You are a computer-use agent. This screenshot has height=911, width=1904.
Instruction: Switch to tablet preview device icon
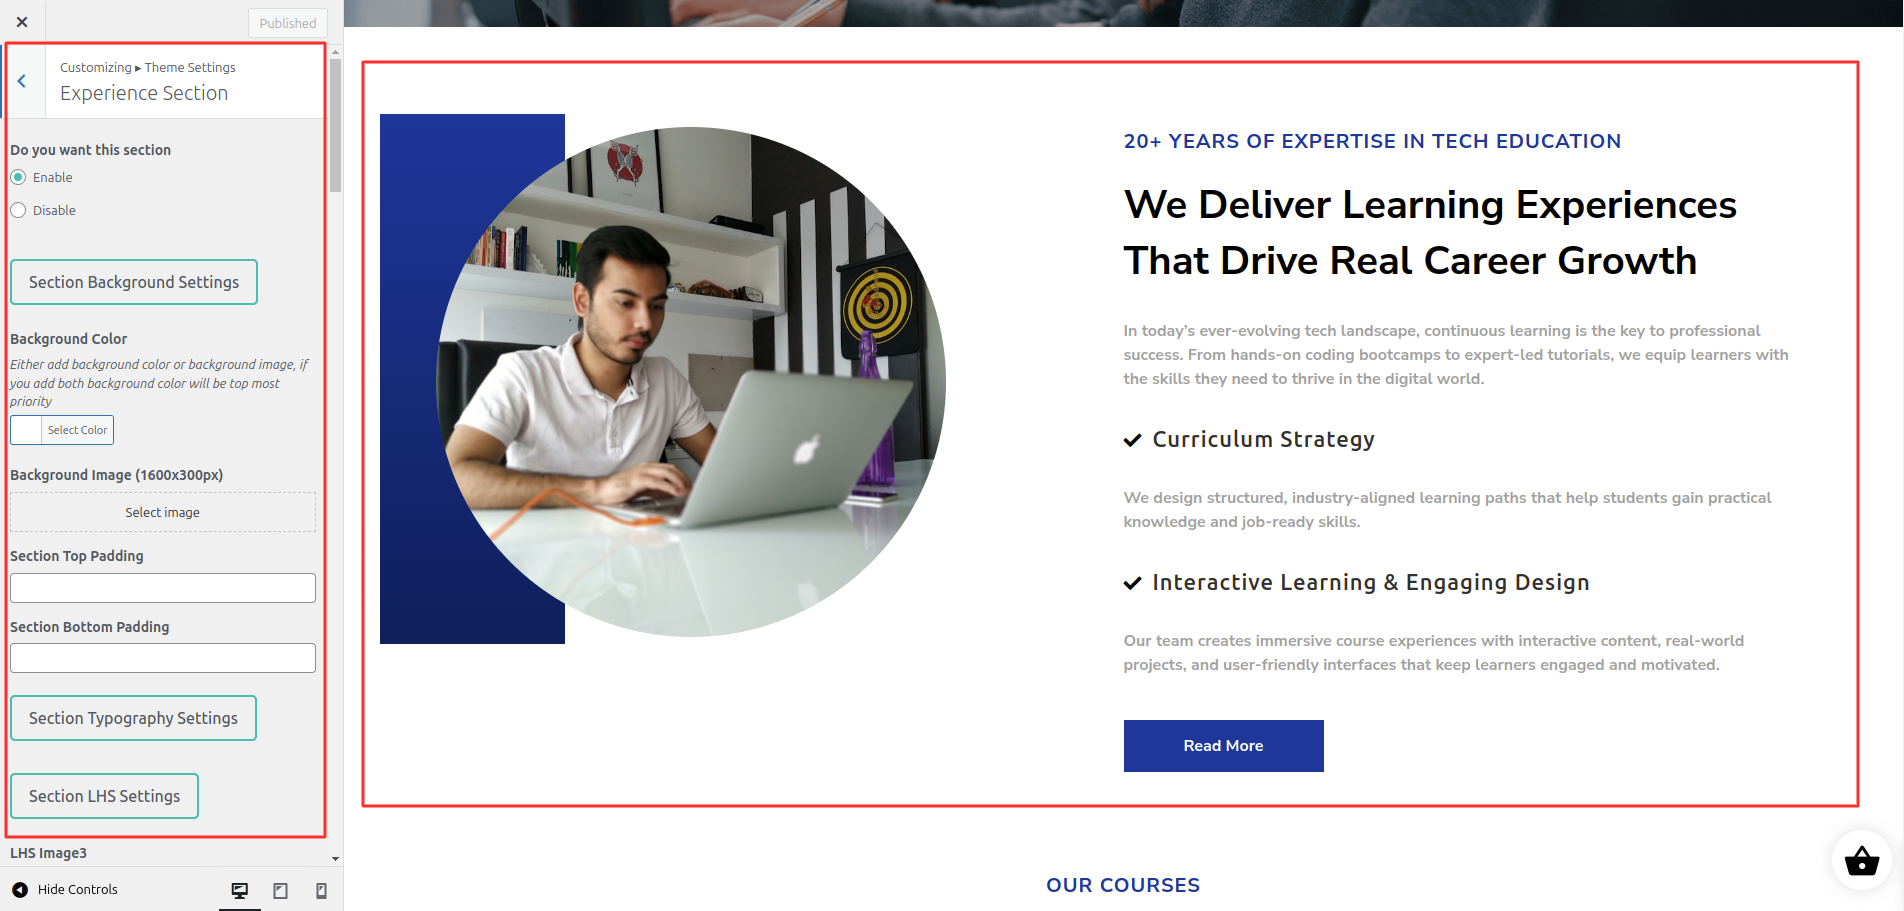tap(281, 890)
